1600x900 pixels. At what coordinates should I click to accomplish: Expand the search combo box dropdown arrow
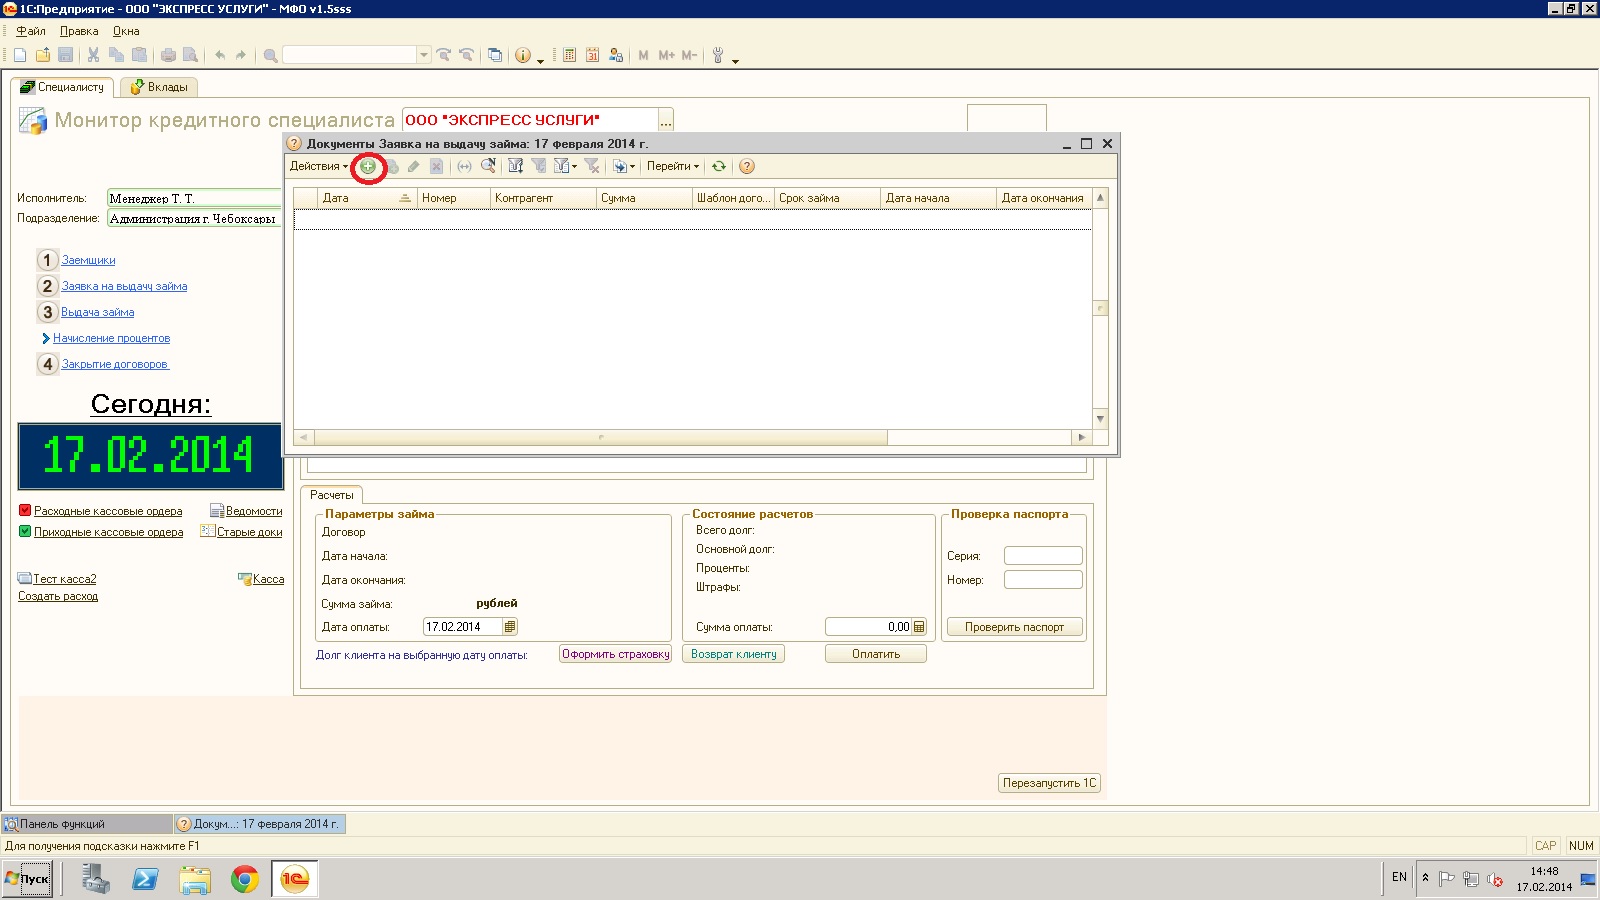click(x=424, y=55)
